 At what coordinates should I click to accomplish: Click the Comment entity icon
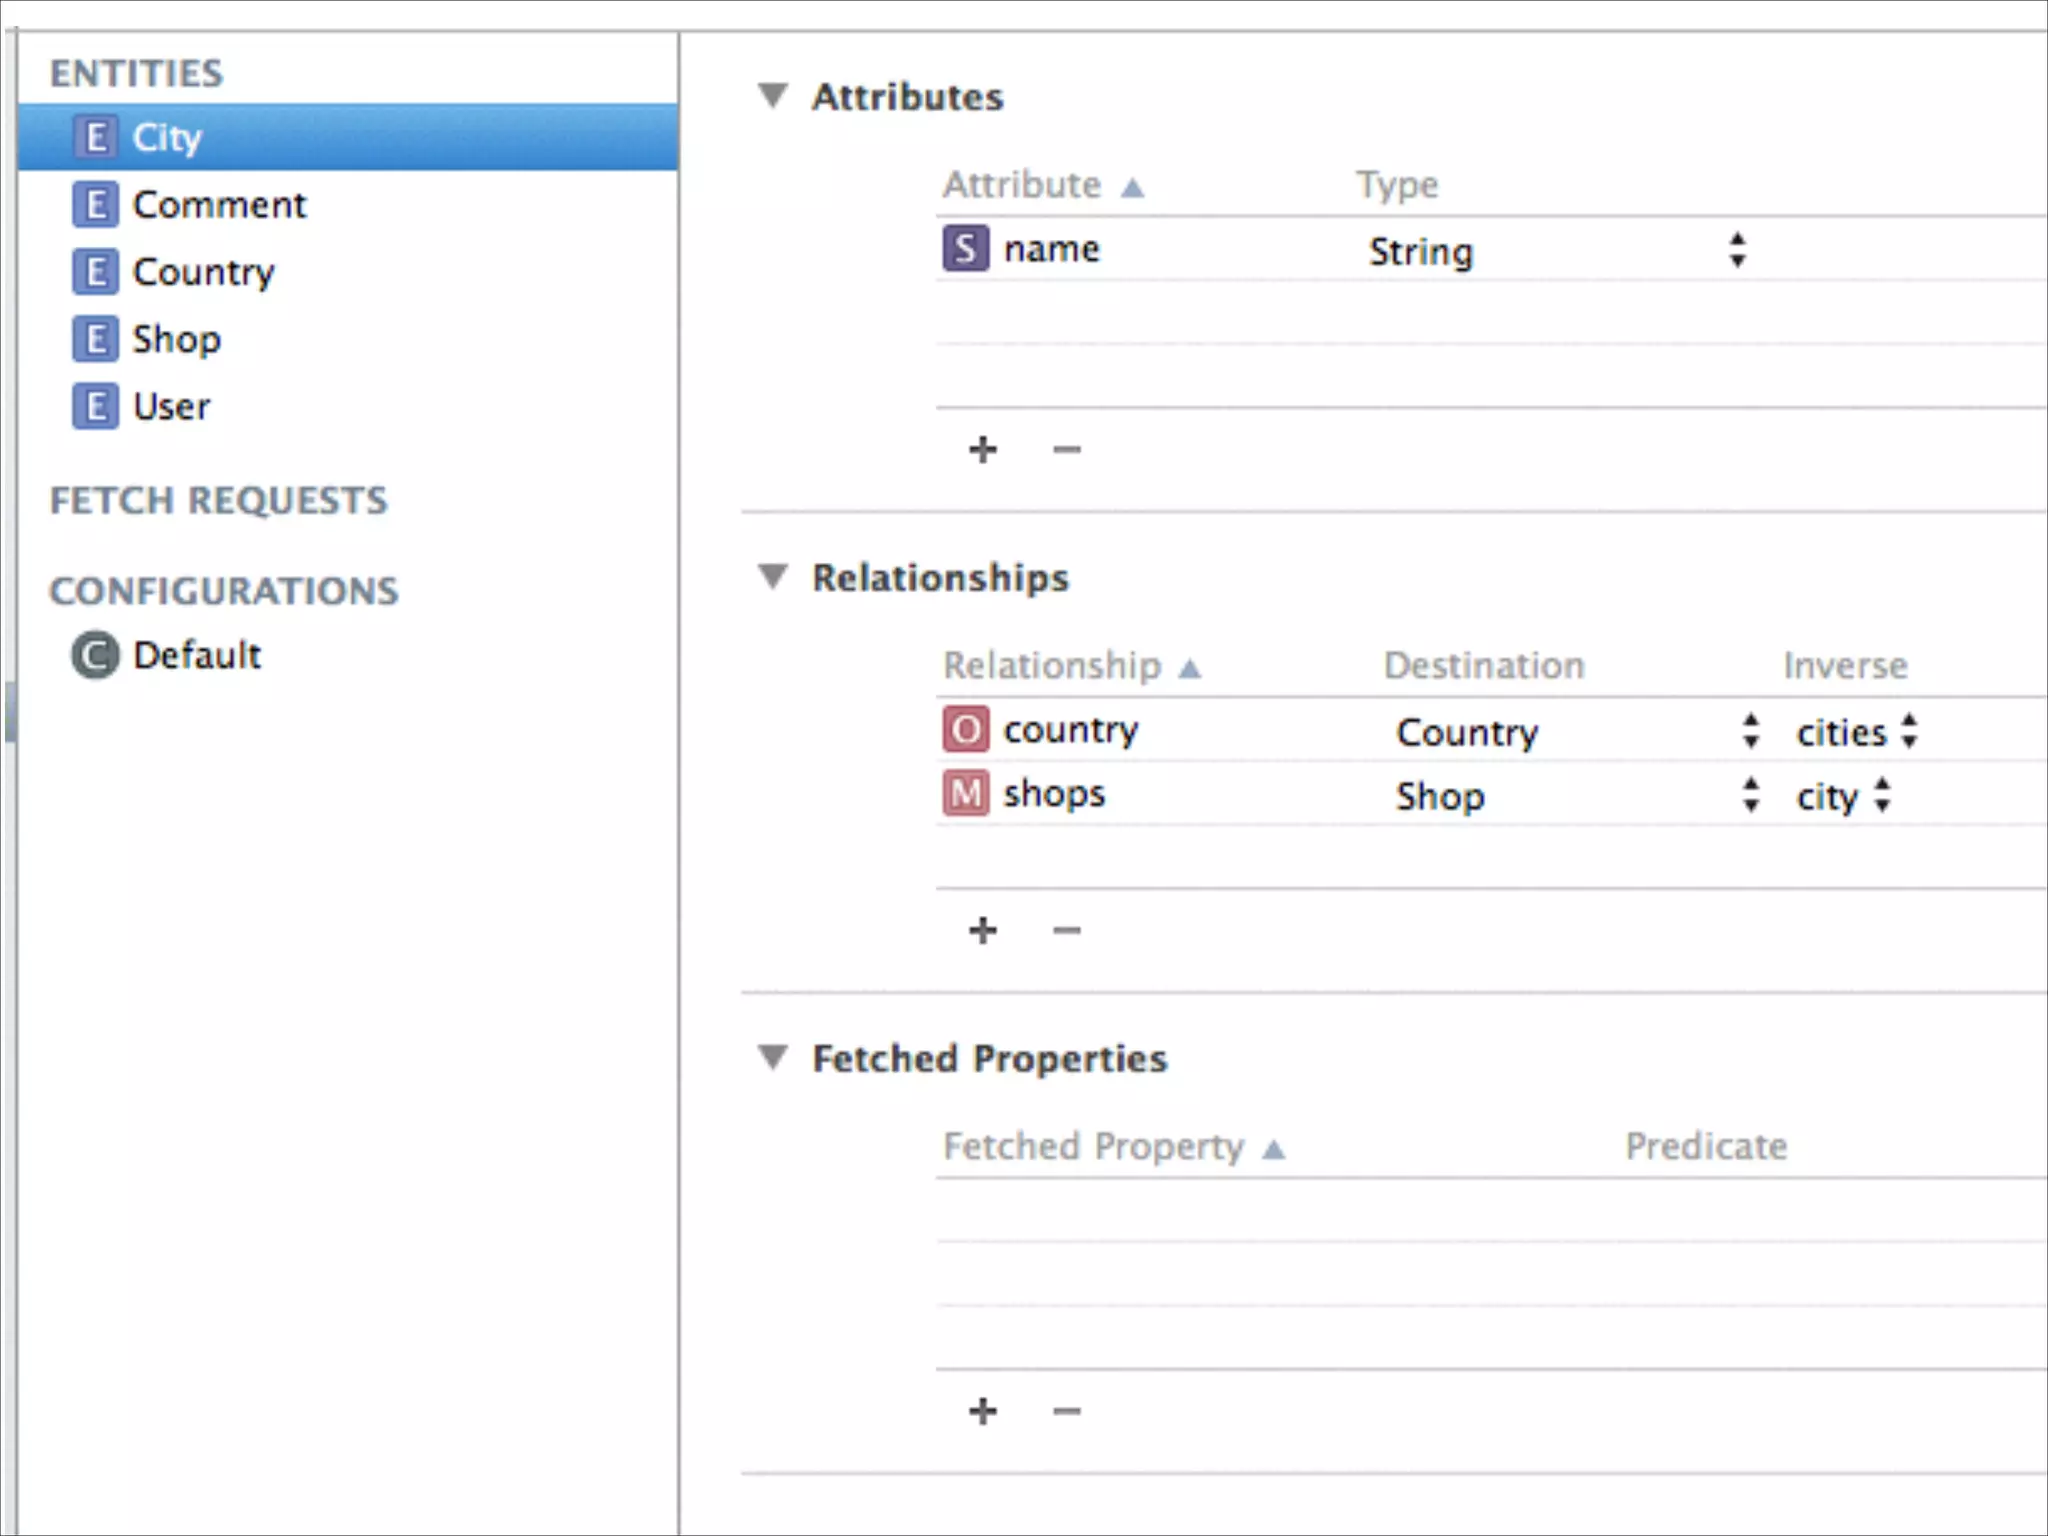pyautogui.click(x=95, y=205)
